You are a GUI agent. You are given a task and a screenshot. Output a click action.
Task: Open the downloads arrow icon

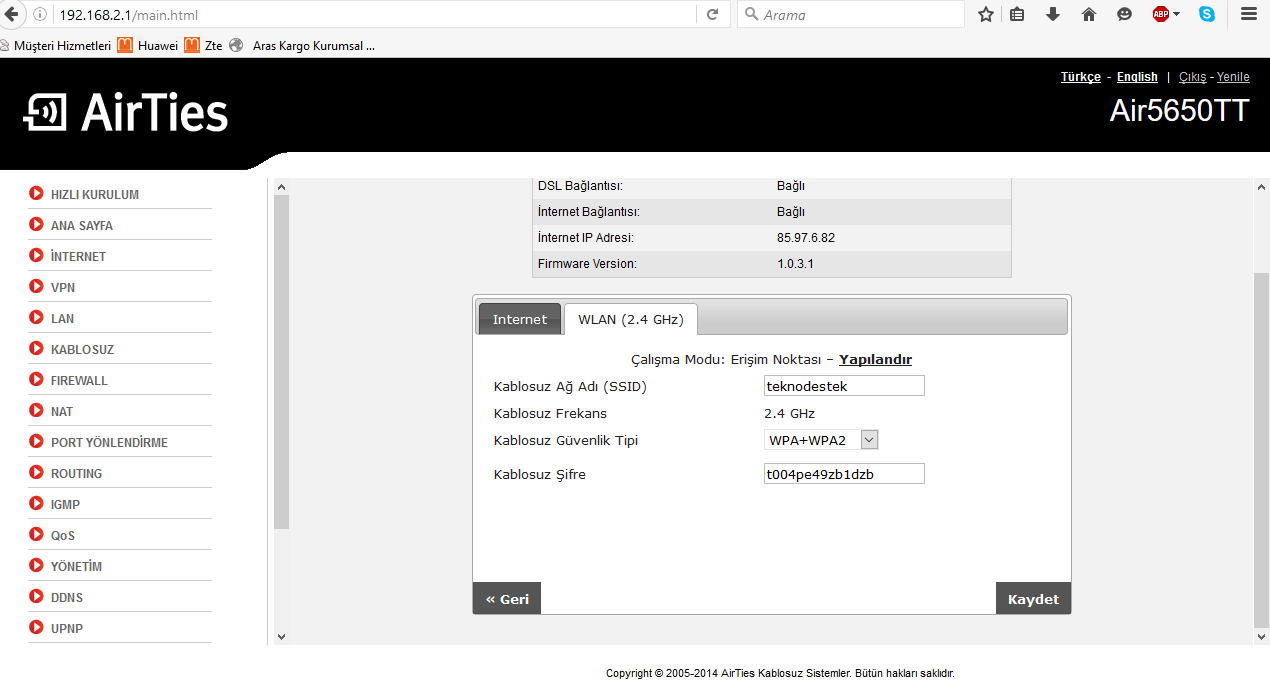tap(1053, 14)
